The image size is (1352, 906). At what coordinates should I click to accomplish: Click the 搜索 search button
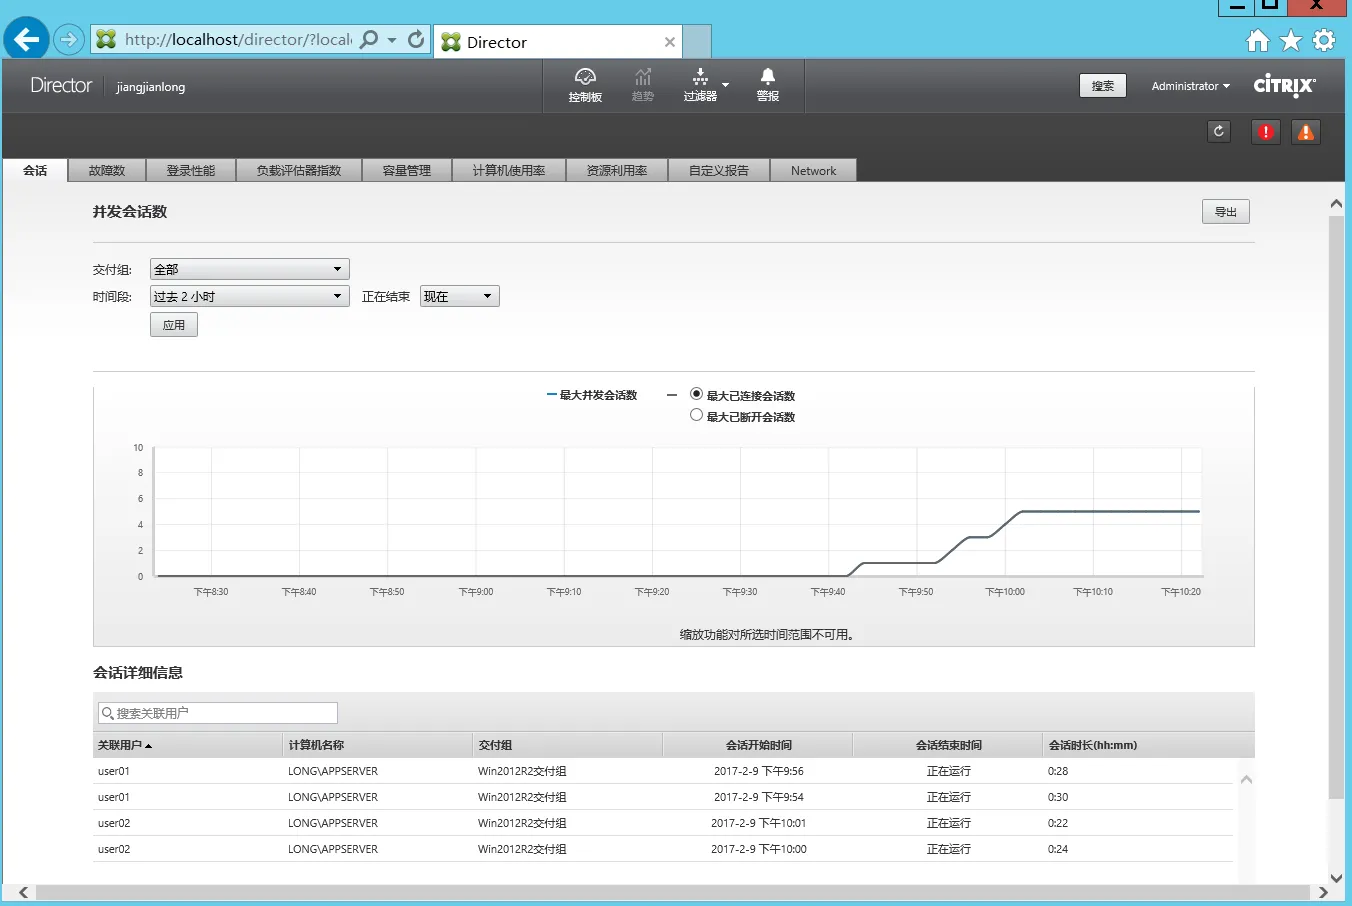[x=1103, y=86]
